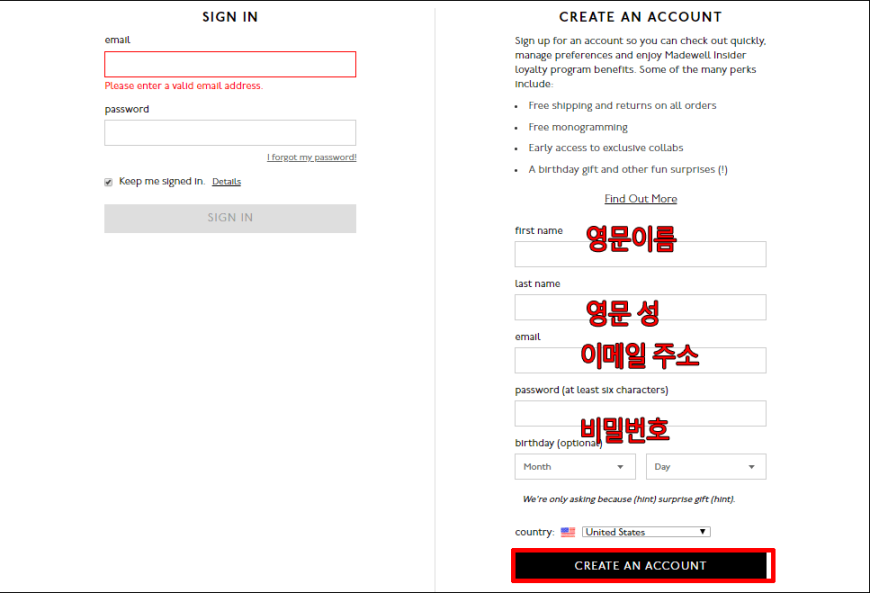Open the 'I forgot my password!' link
Screen dimensions: 870x593
(311, 158)
